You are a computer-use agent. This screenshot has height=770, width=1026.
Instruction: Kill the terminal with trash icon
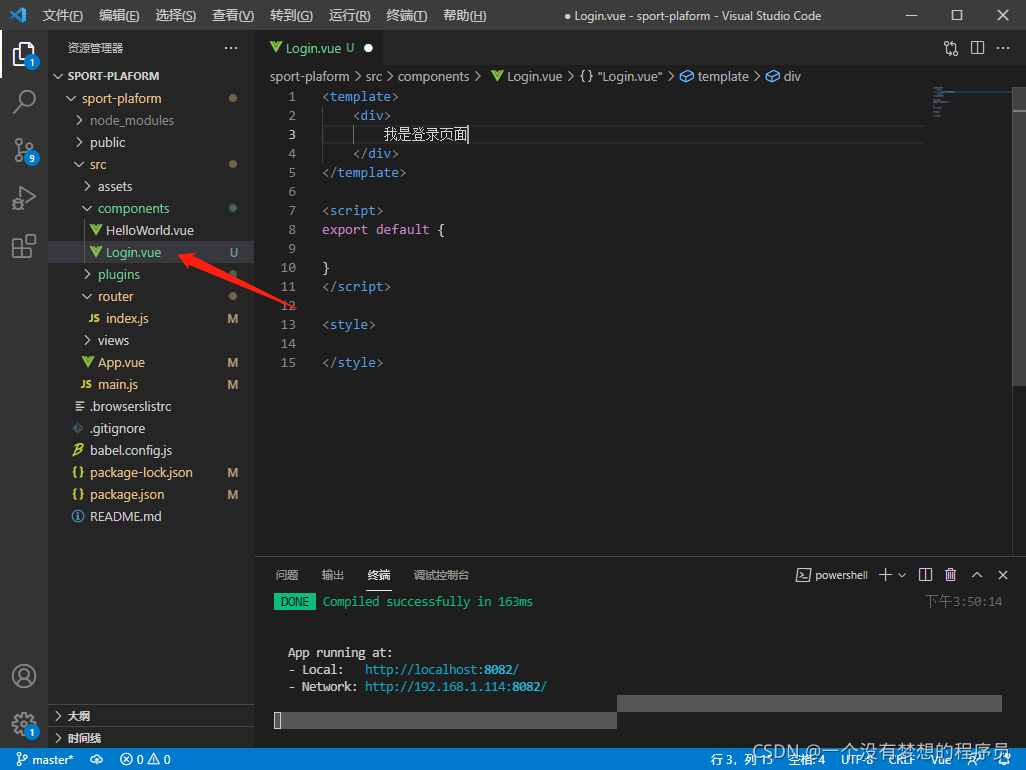(x=951, y=574)
